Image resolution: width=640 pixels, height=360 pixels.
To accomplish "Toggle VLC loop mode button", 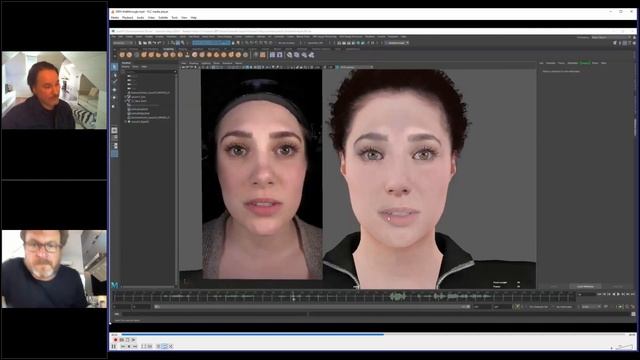I will tap(164, 347).
